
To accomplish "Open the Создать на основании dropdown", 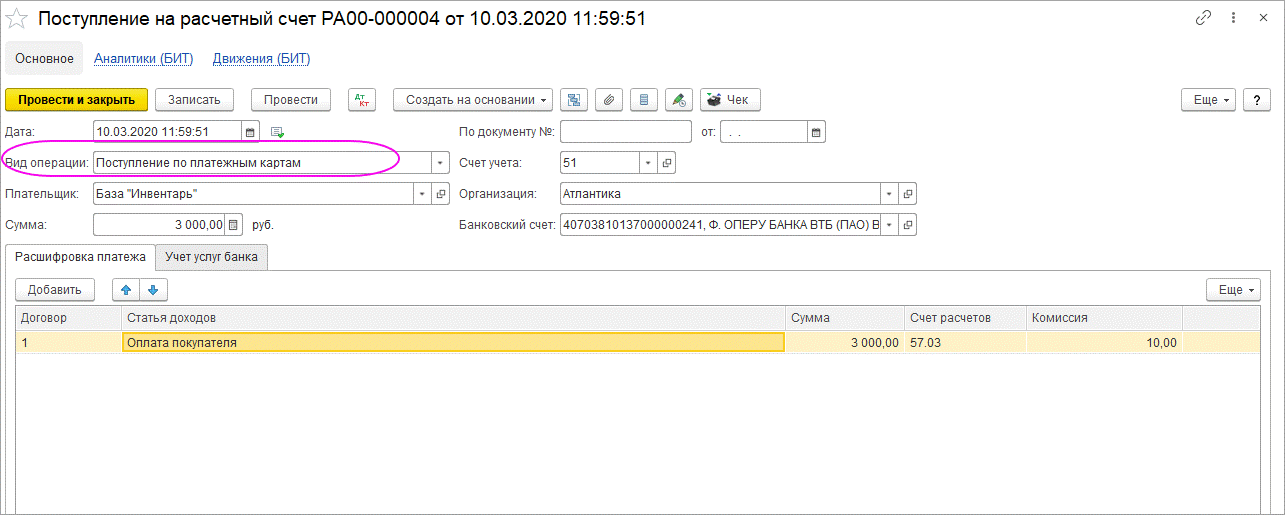I will coord(473,100).
